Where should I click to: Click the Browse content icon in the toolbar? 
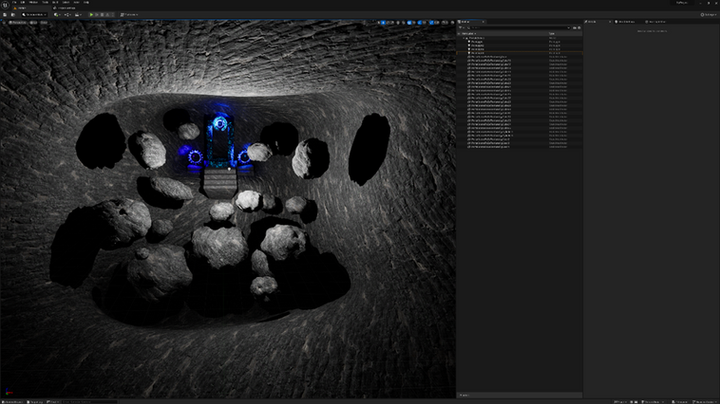(x=13, y=15)
